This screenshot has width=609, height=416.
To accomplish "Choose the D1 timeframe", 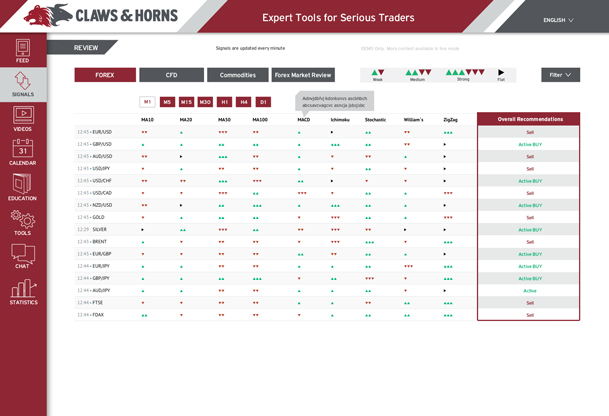I will [x=263, y=102].
